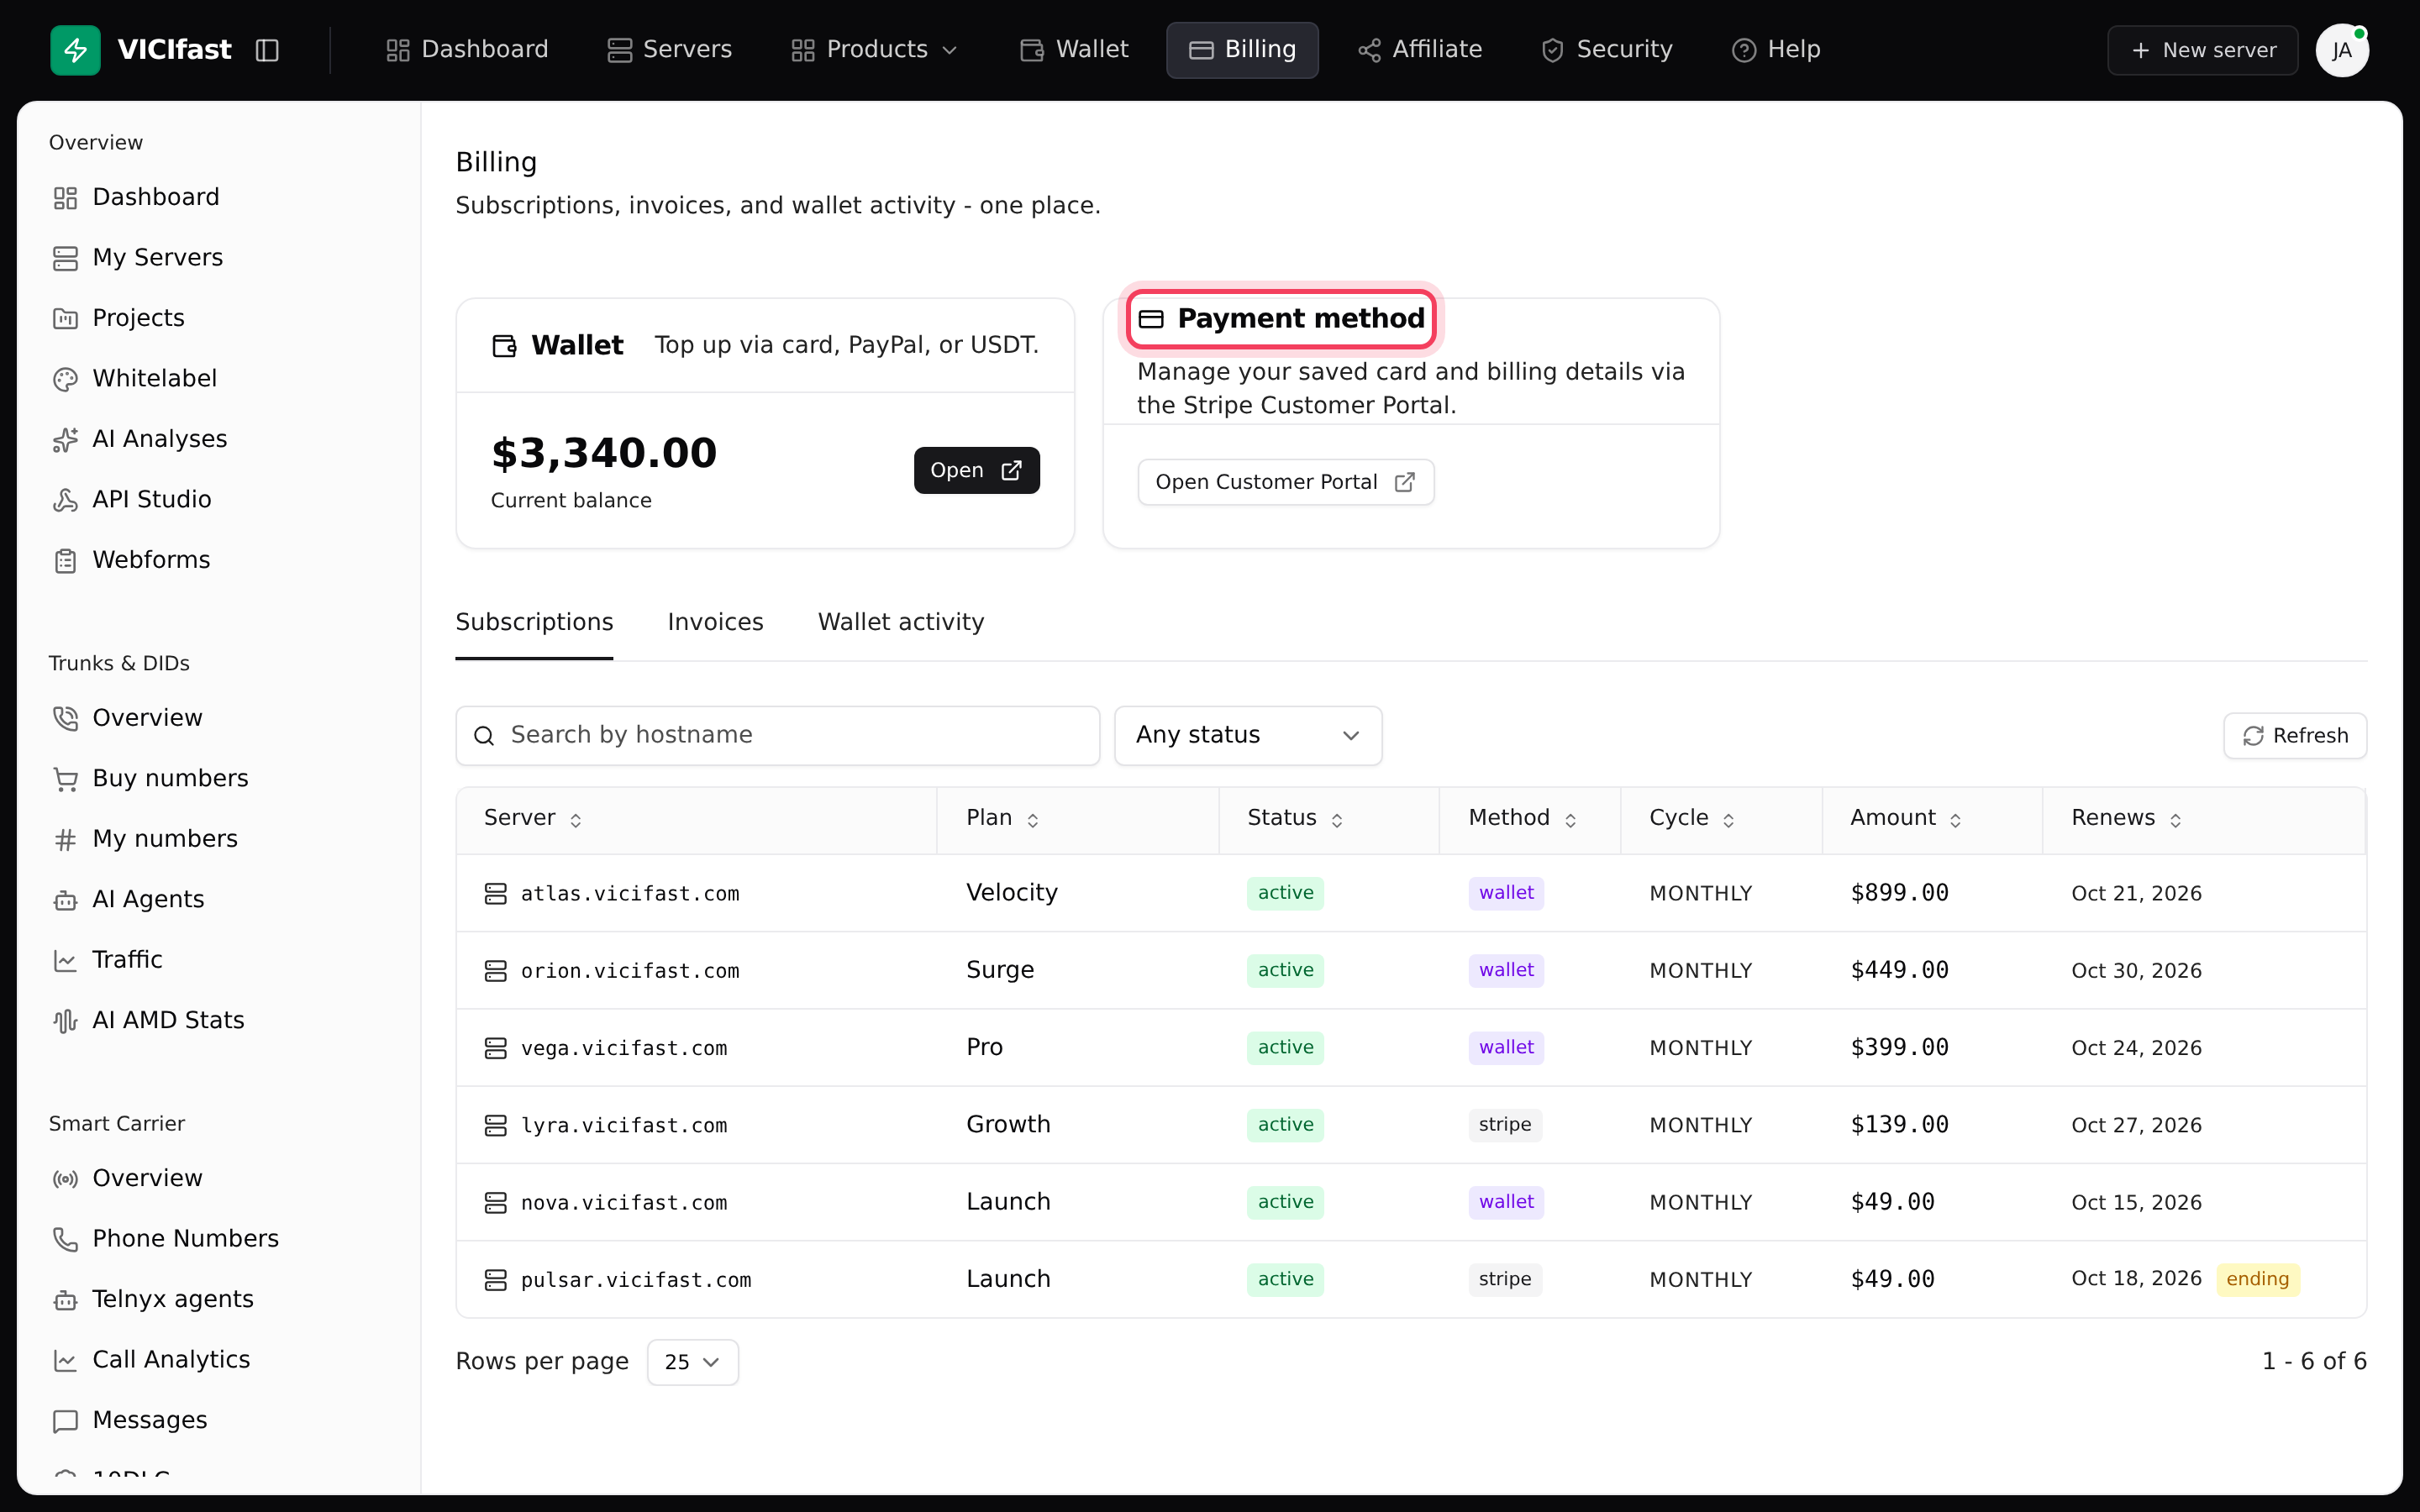Viewport: 2420px width, 1512px height.
Task: Open the Any status filter dropdown
Action: [x=1248, y=736]
